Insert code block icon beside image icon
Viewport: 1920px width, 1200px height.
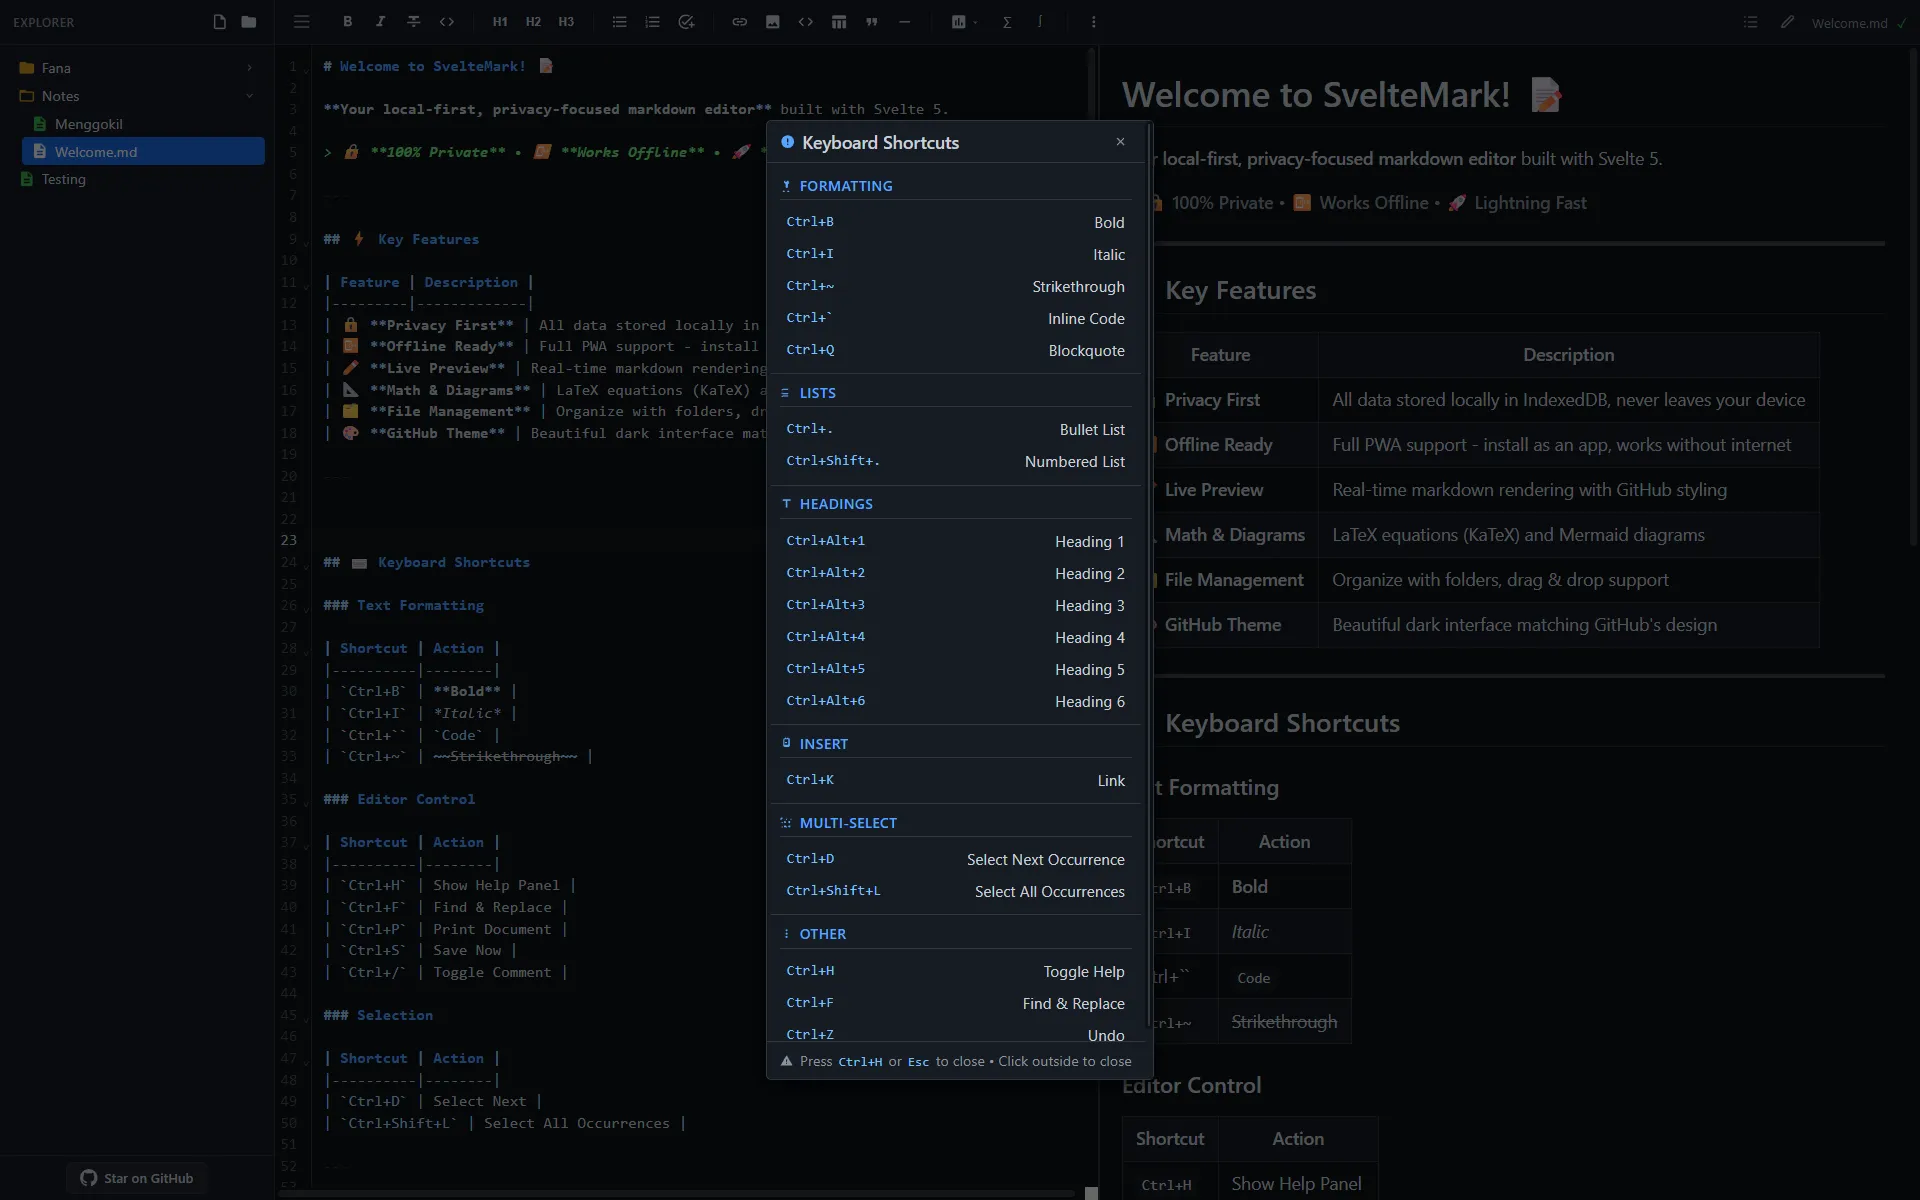coord(805,22)
